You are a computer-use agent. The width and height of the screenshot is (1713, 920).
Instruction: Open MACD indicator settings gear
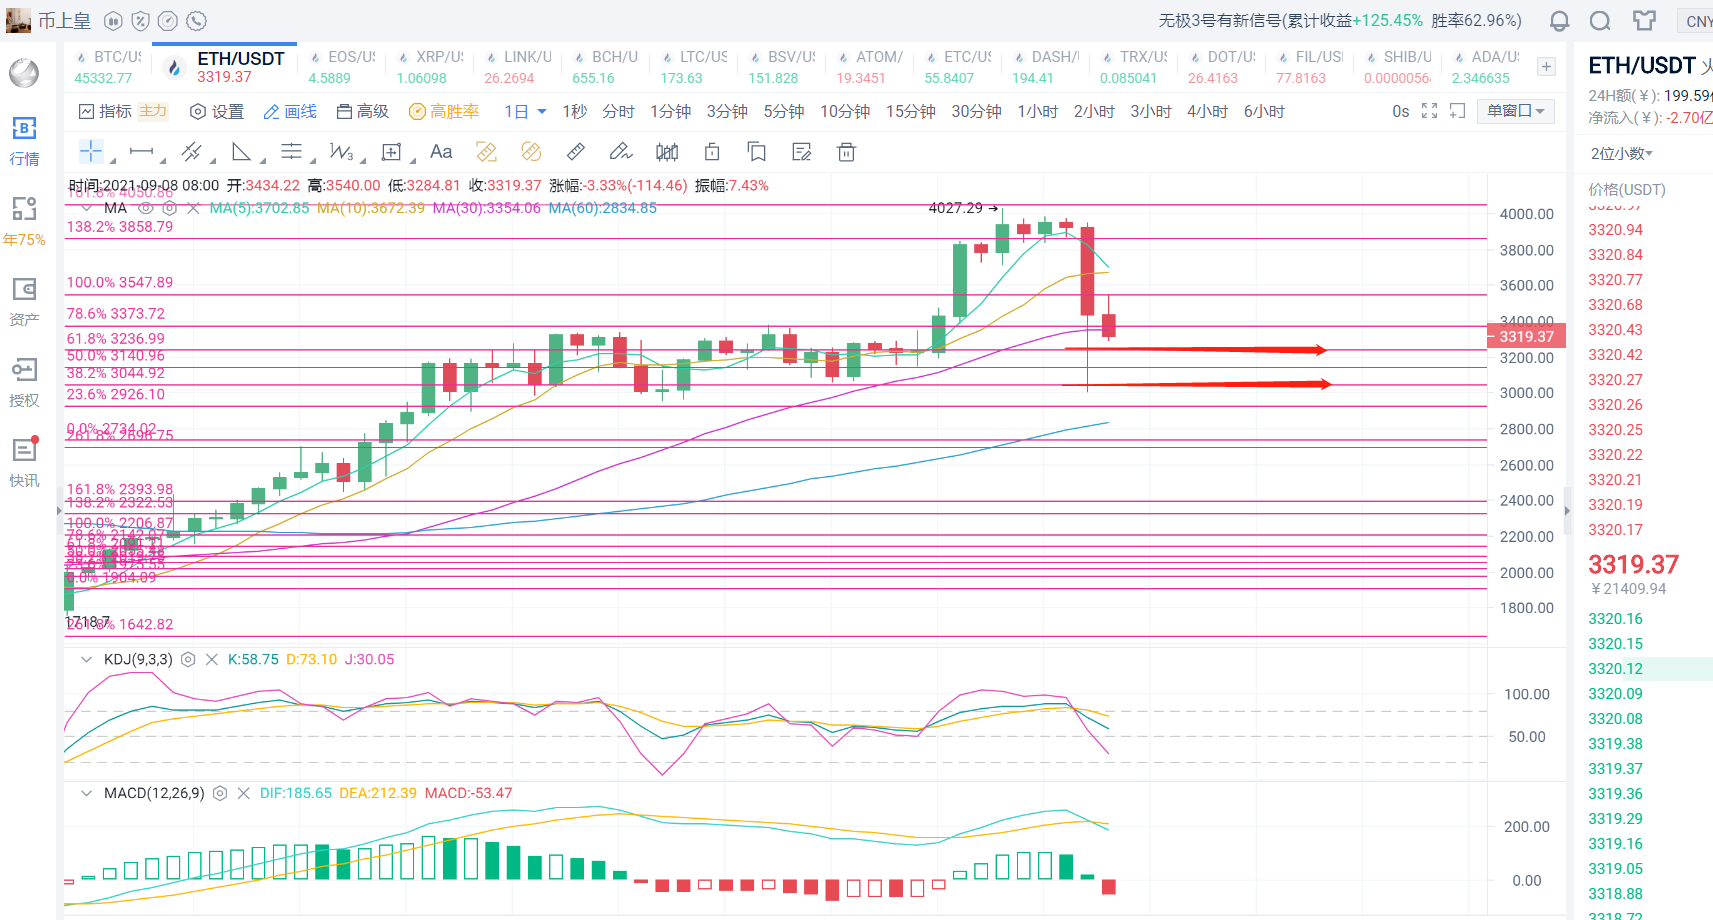220,793
